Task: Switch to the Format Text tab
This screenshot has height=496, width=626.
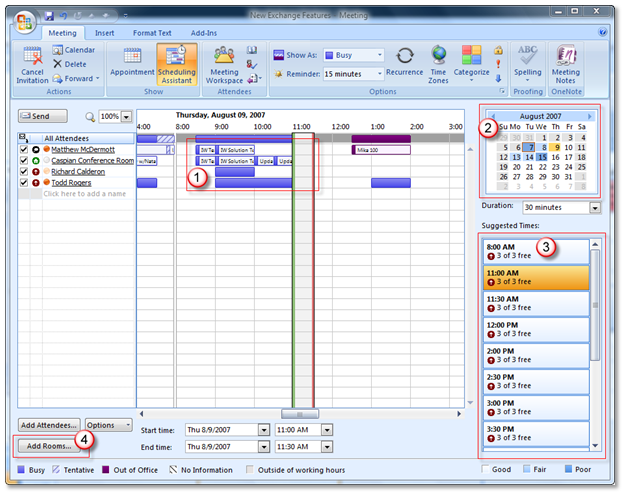Action: tap(152, 33)
